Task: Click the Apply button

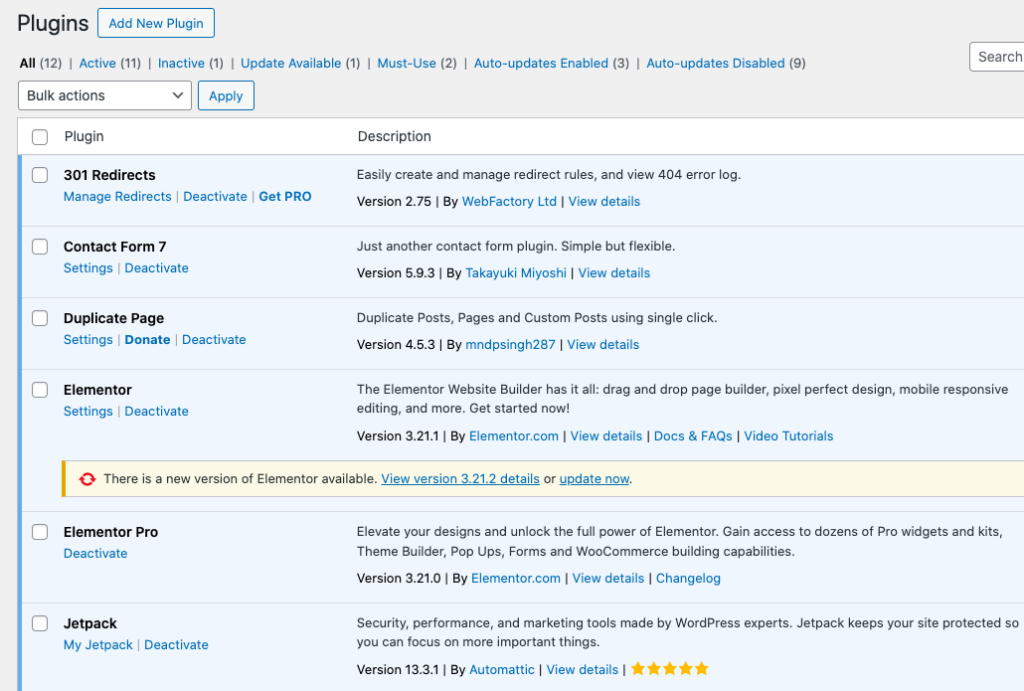Action: (x=226, y=95)
